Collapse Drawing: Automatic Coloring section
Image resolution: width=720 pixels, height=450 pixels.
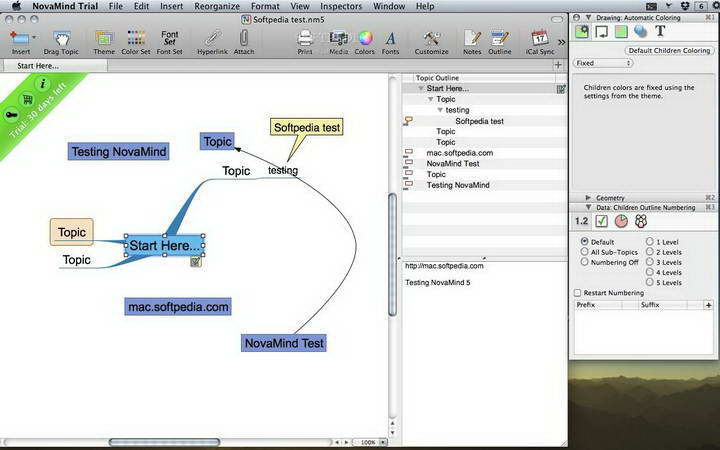[x=588, y=17]
